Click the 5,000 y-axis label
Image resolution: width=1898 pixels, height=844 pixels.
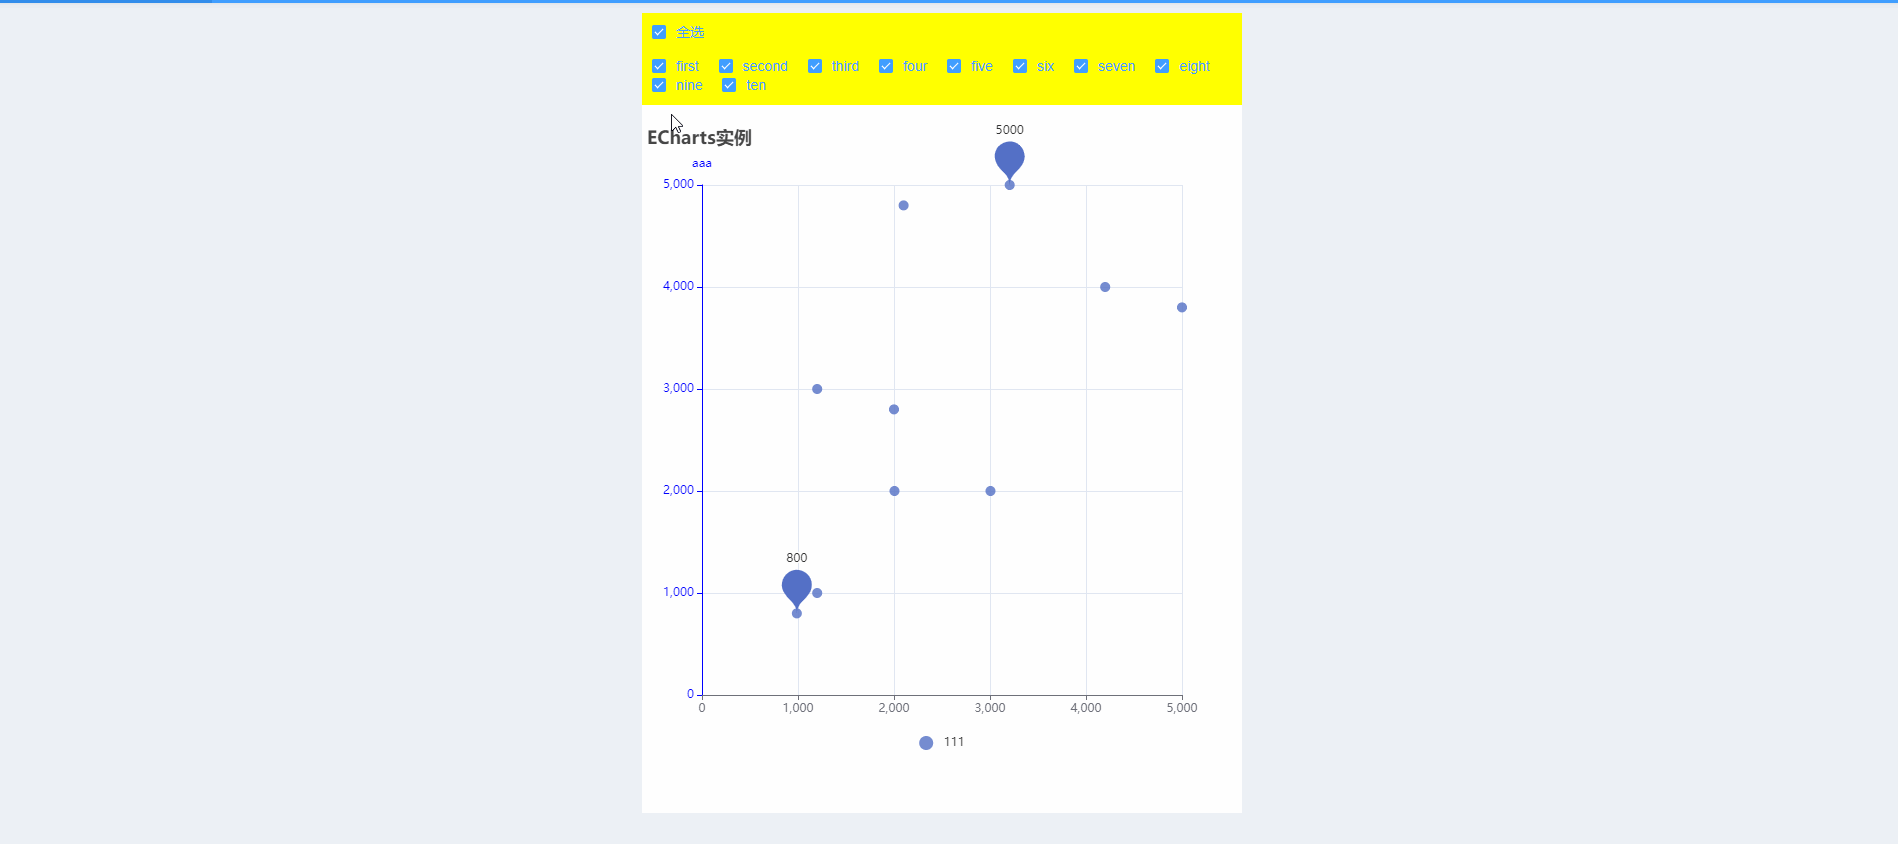(678, 184)
